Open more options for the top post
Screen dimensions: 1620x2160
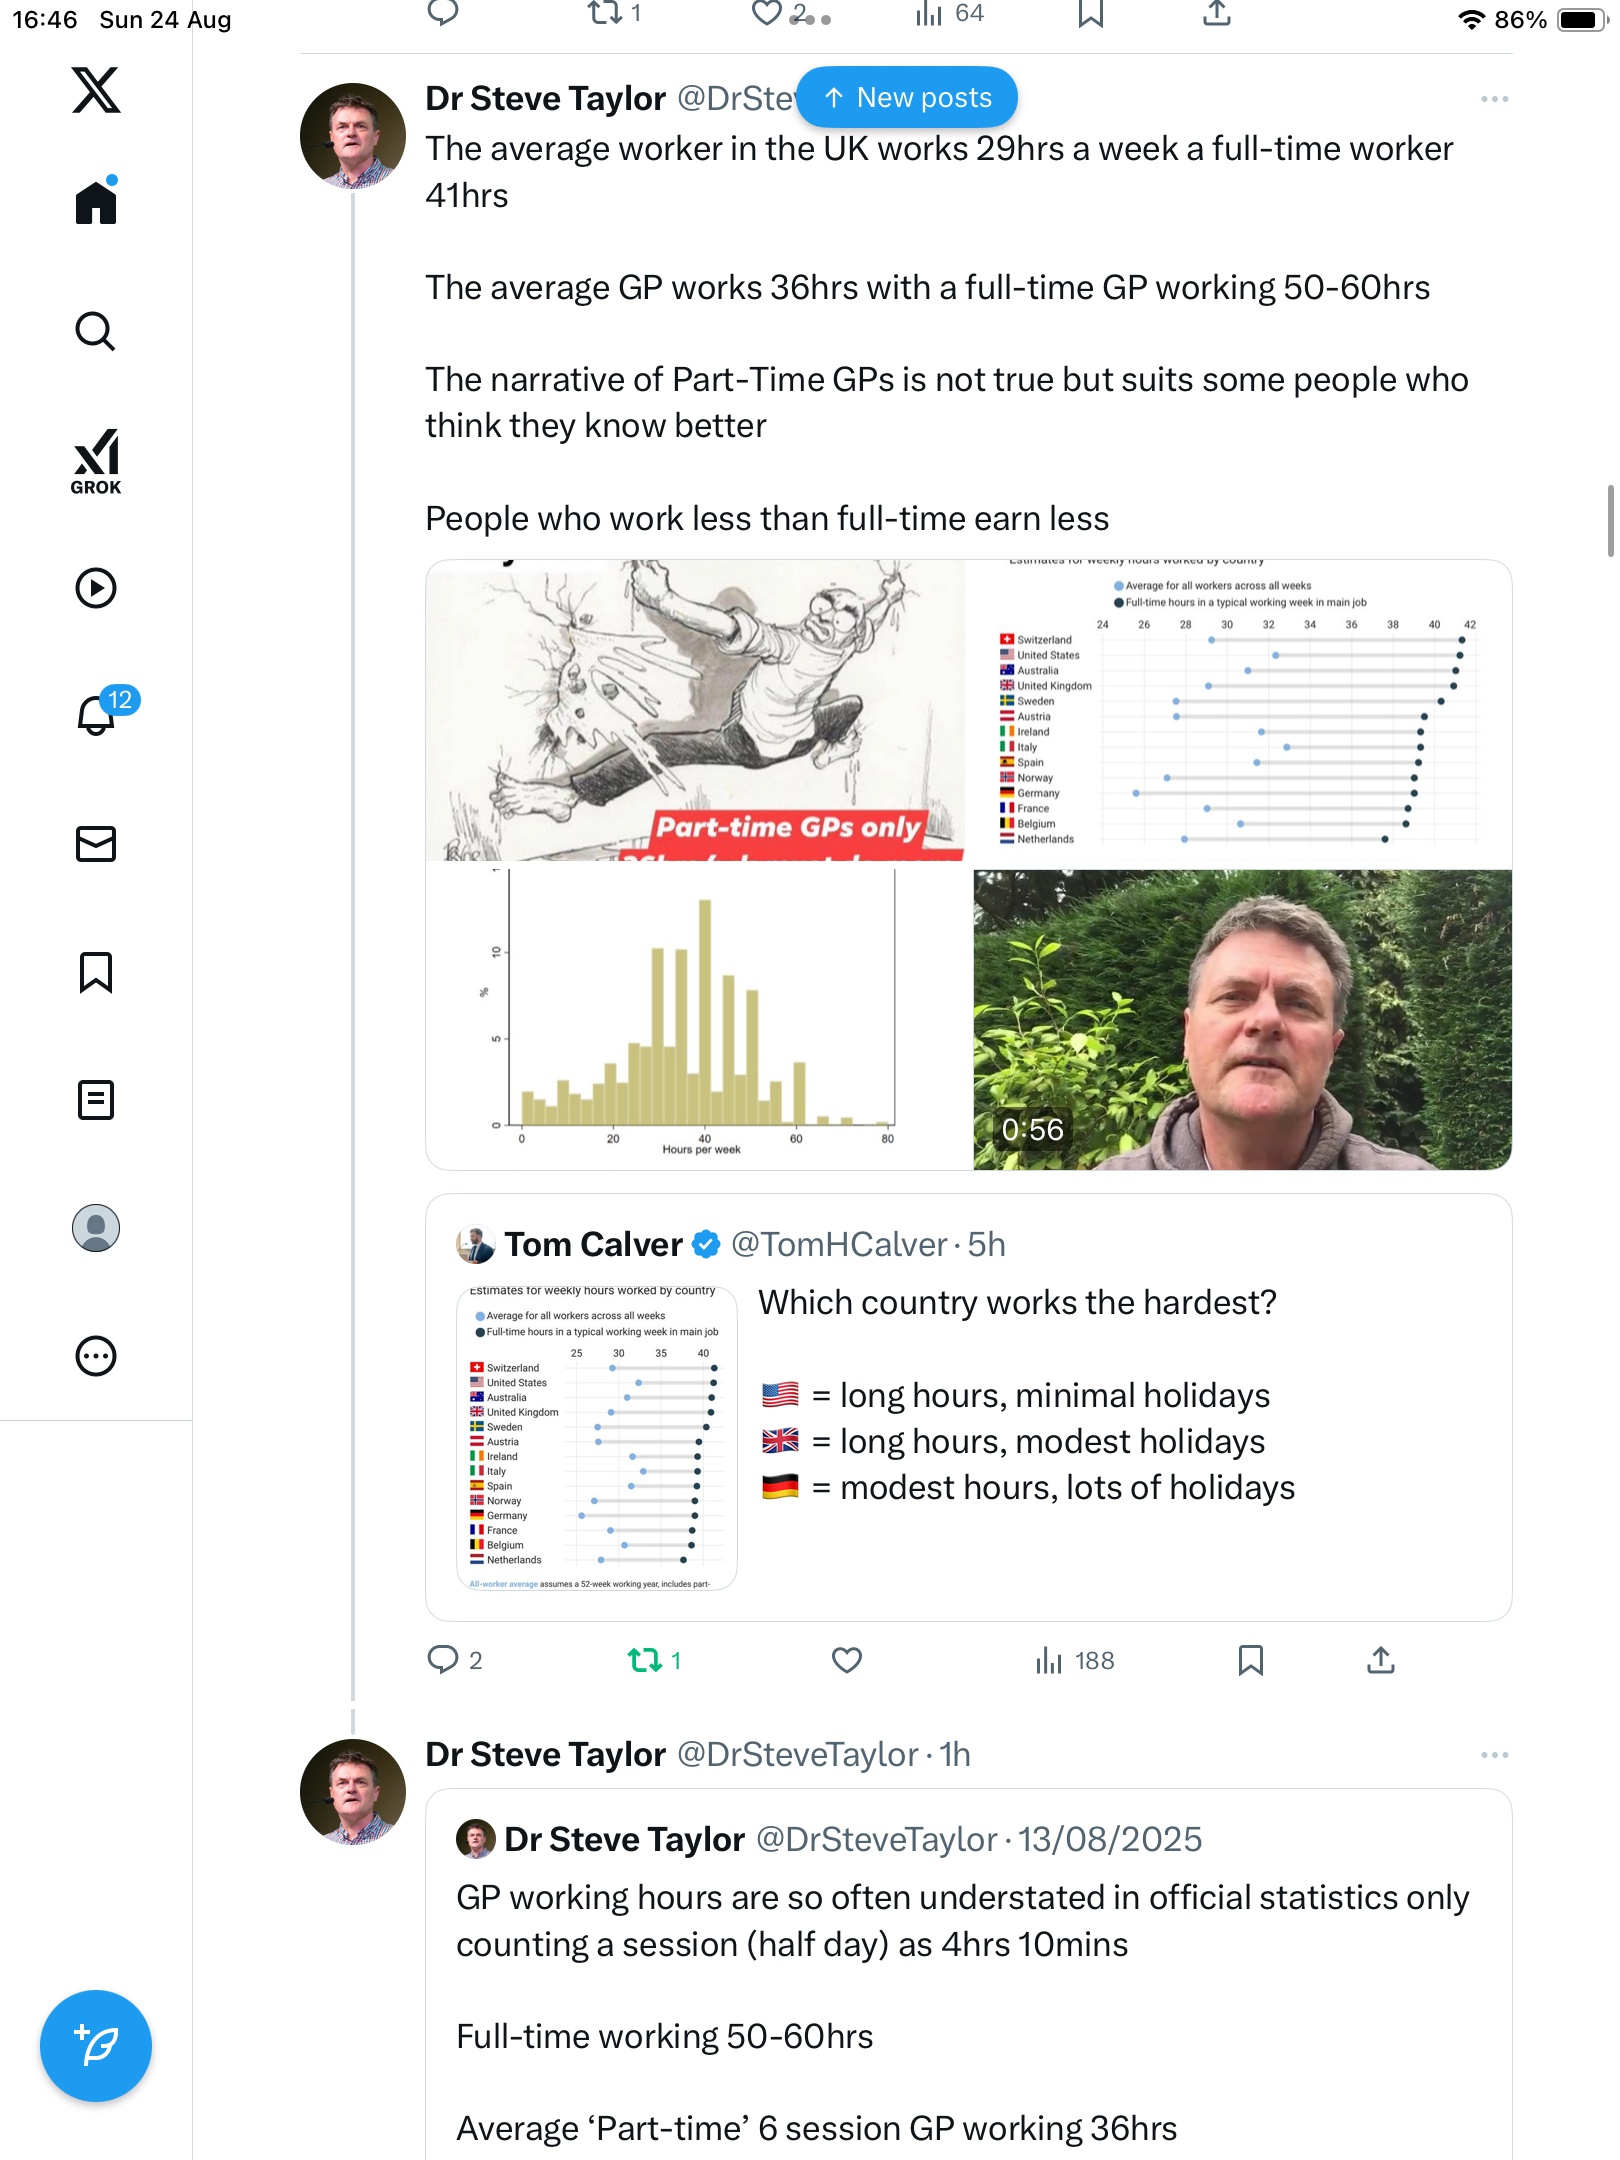click(1494, 99)
